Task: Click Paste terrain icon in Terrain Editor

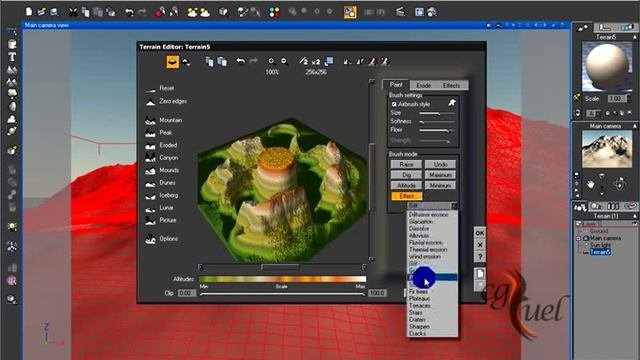Action: pyautogui.click(x=222, y=62)
